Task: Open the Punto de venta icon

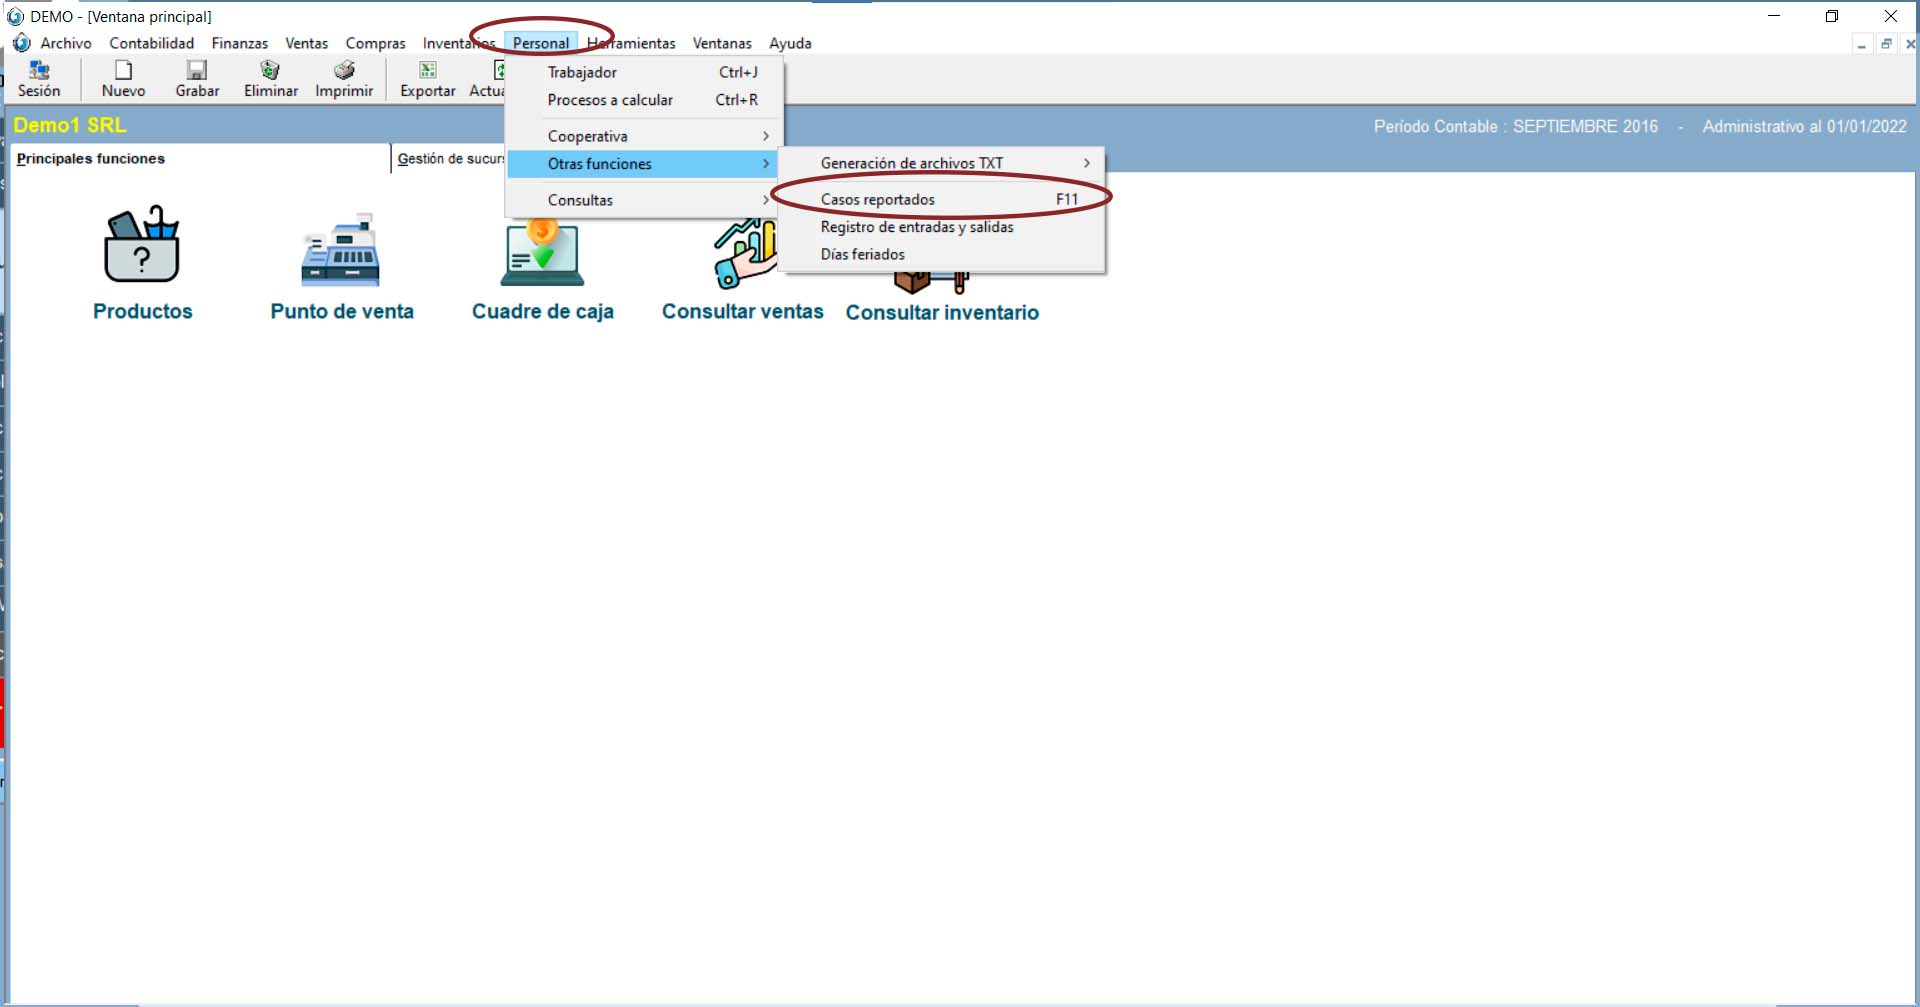Action: pyautogui.click(x=341, y=250)
